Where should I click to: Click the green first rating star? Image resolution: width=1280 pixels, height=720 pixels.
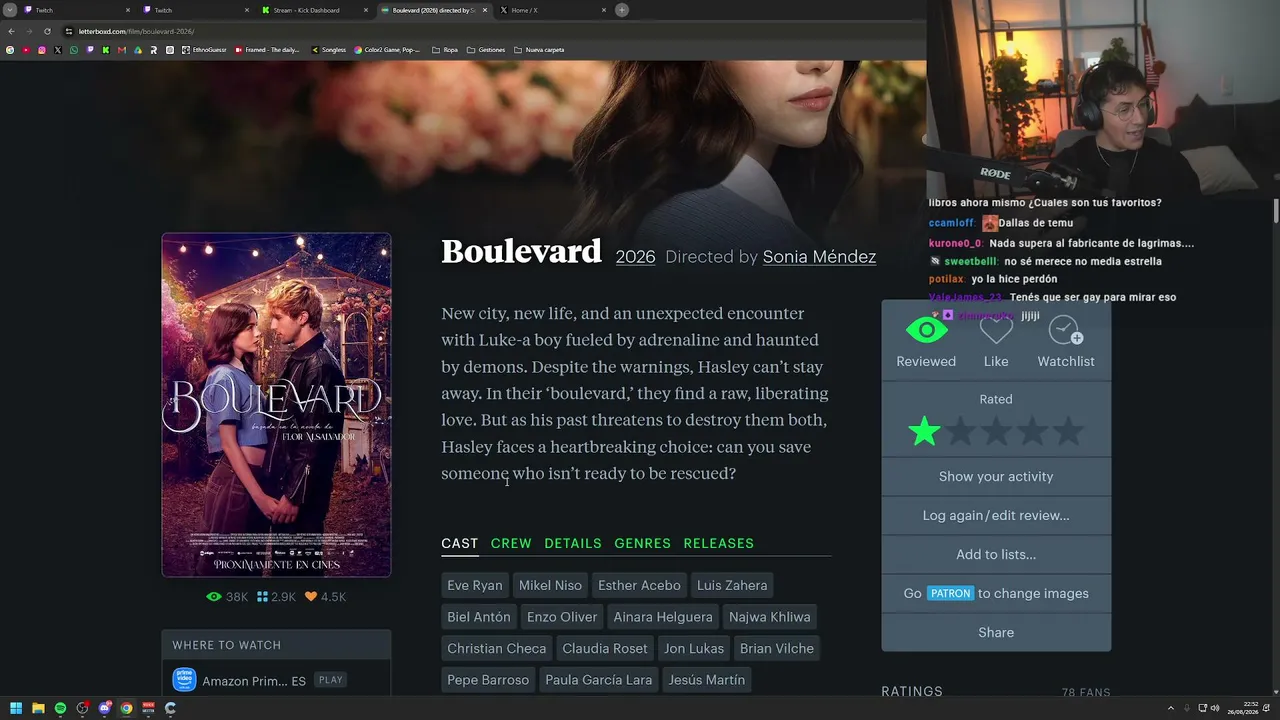tap(924, 432)
